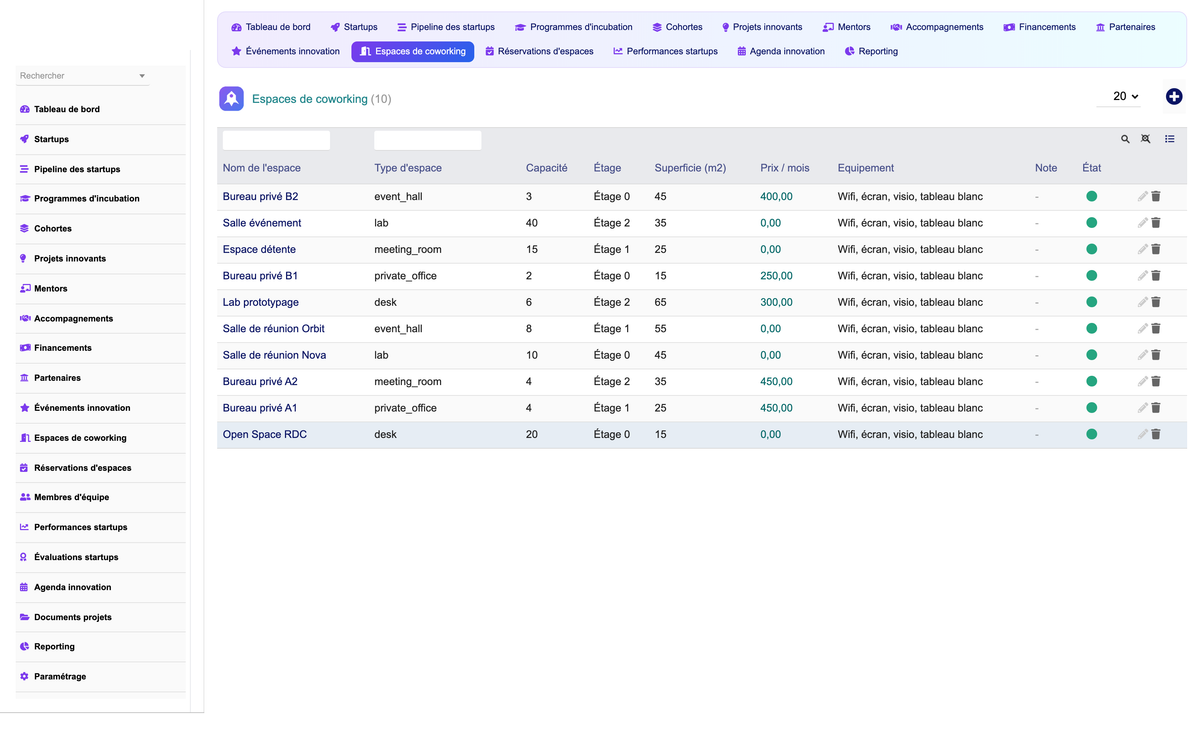
Task: Open the Pipeline des startups top tab
Action: [445, 27]
